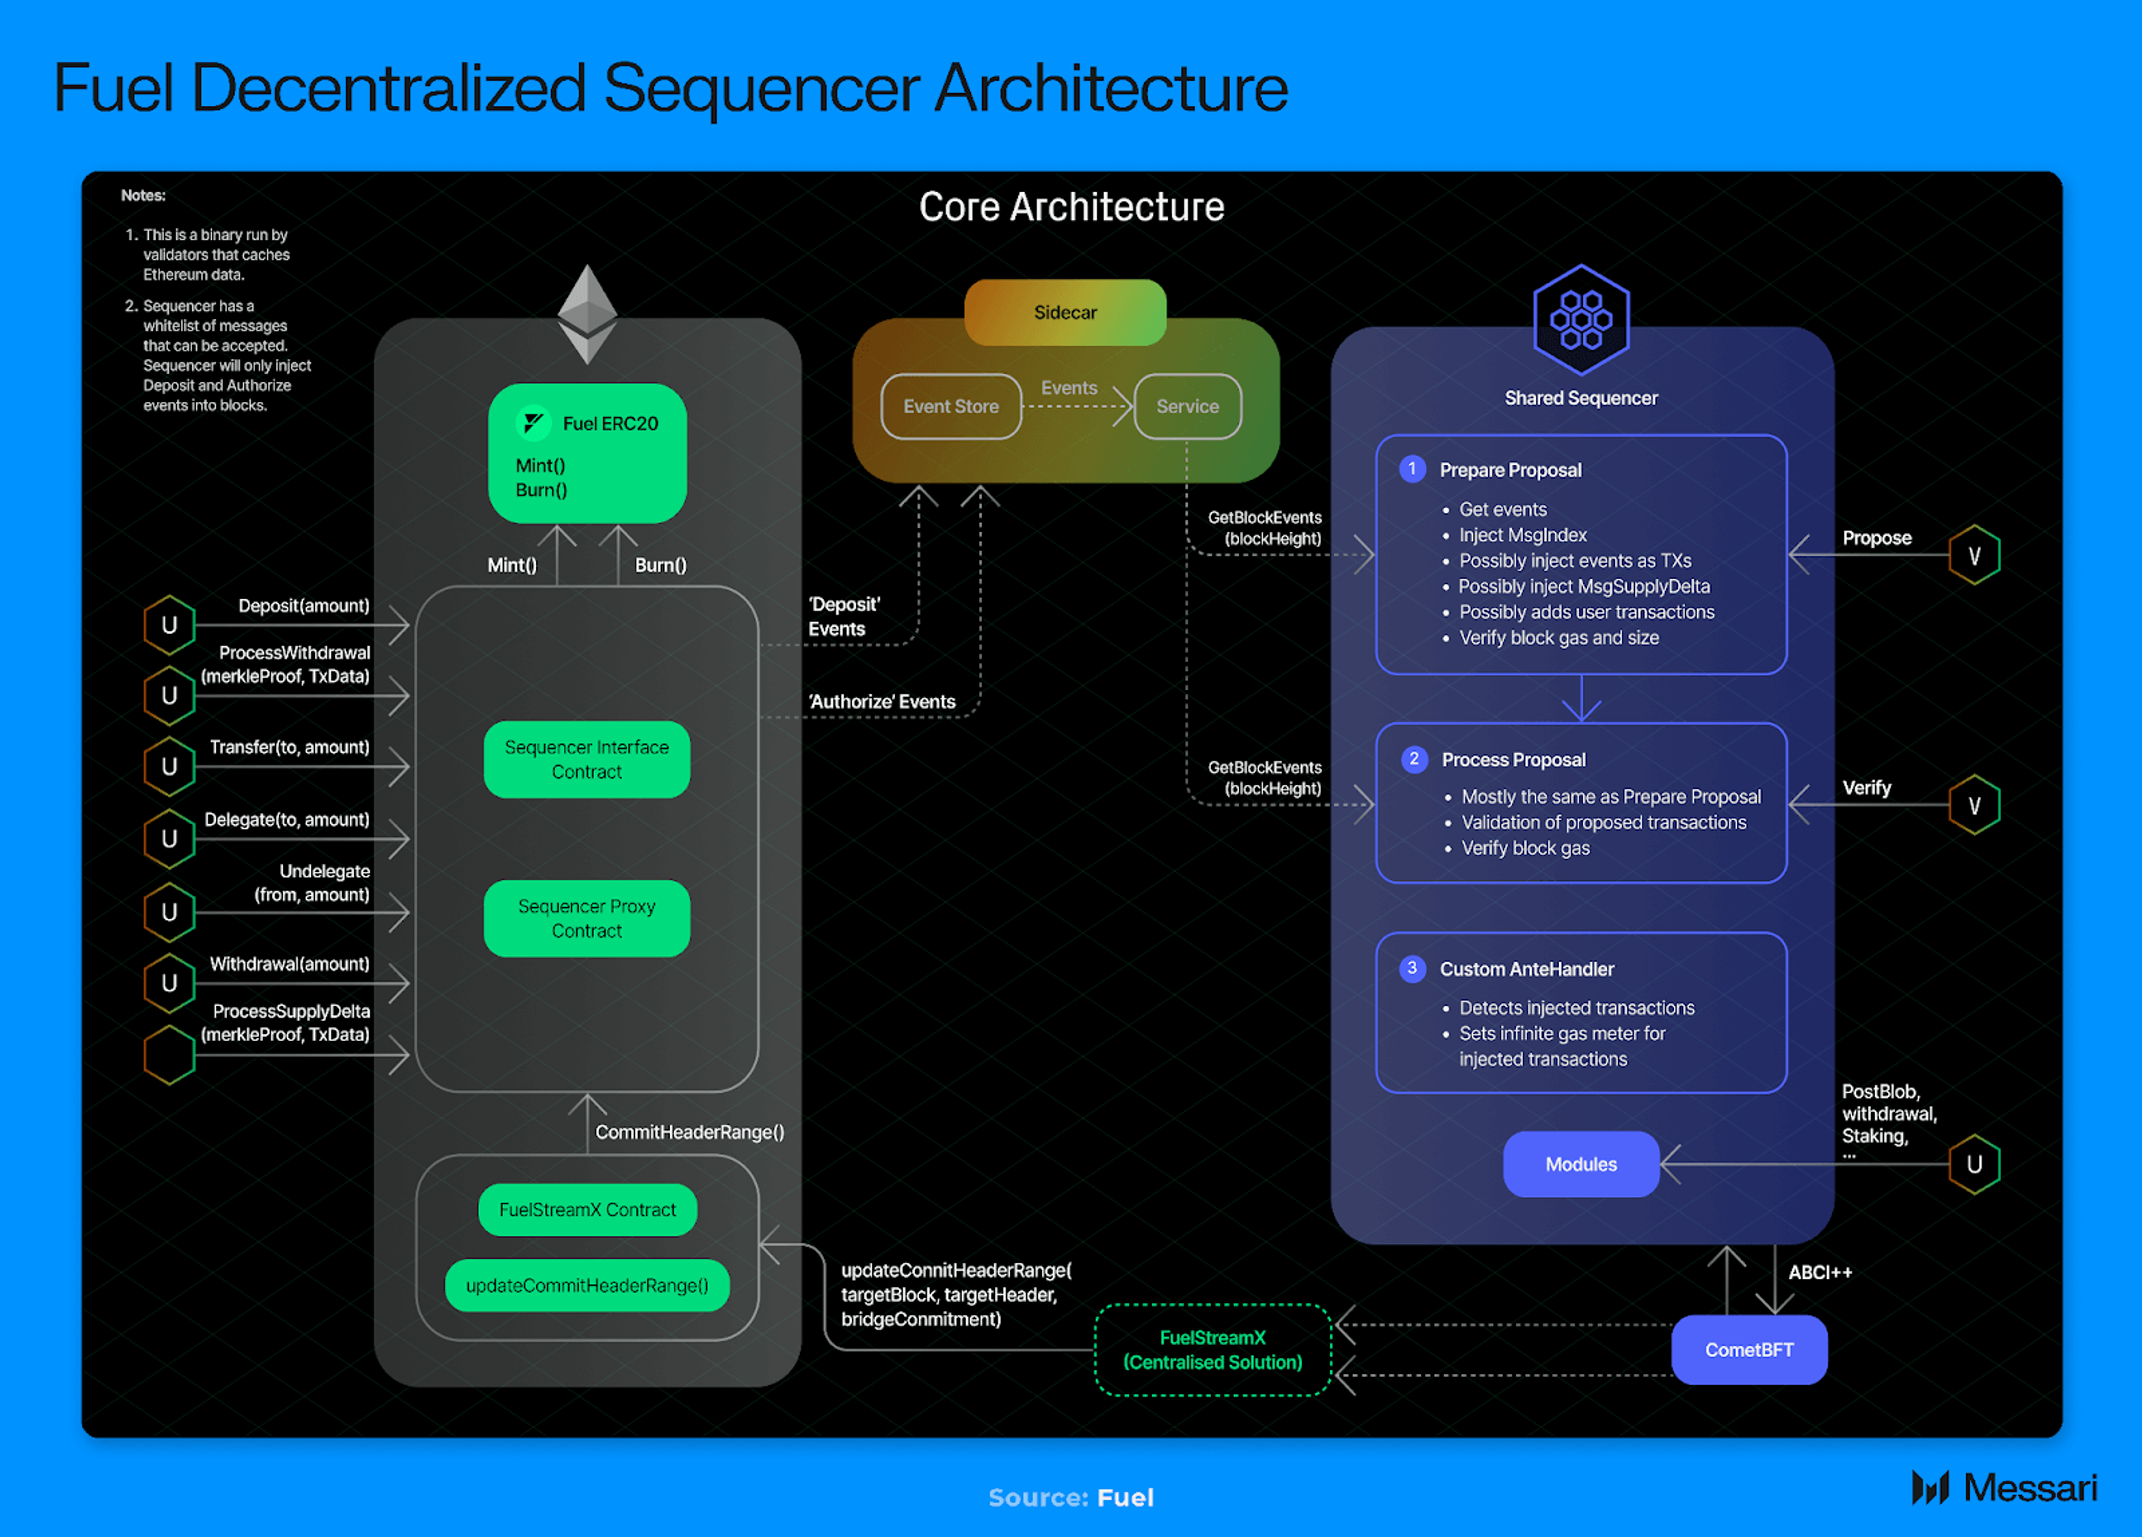This screenshot has width=2142, height=1537.
Task: Select the FuelStreamX Centralised Solution dashed box
Action: click(1213, 1350)
